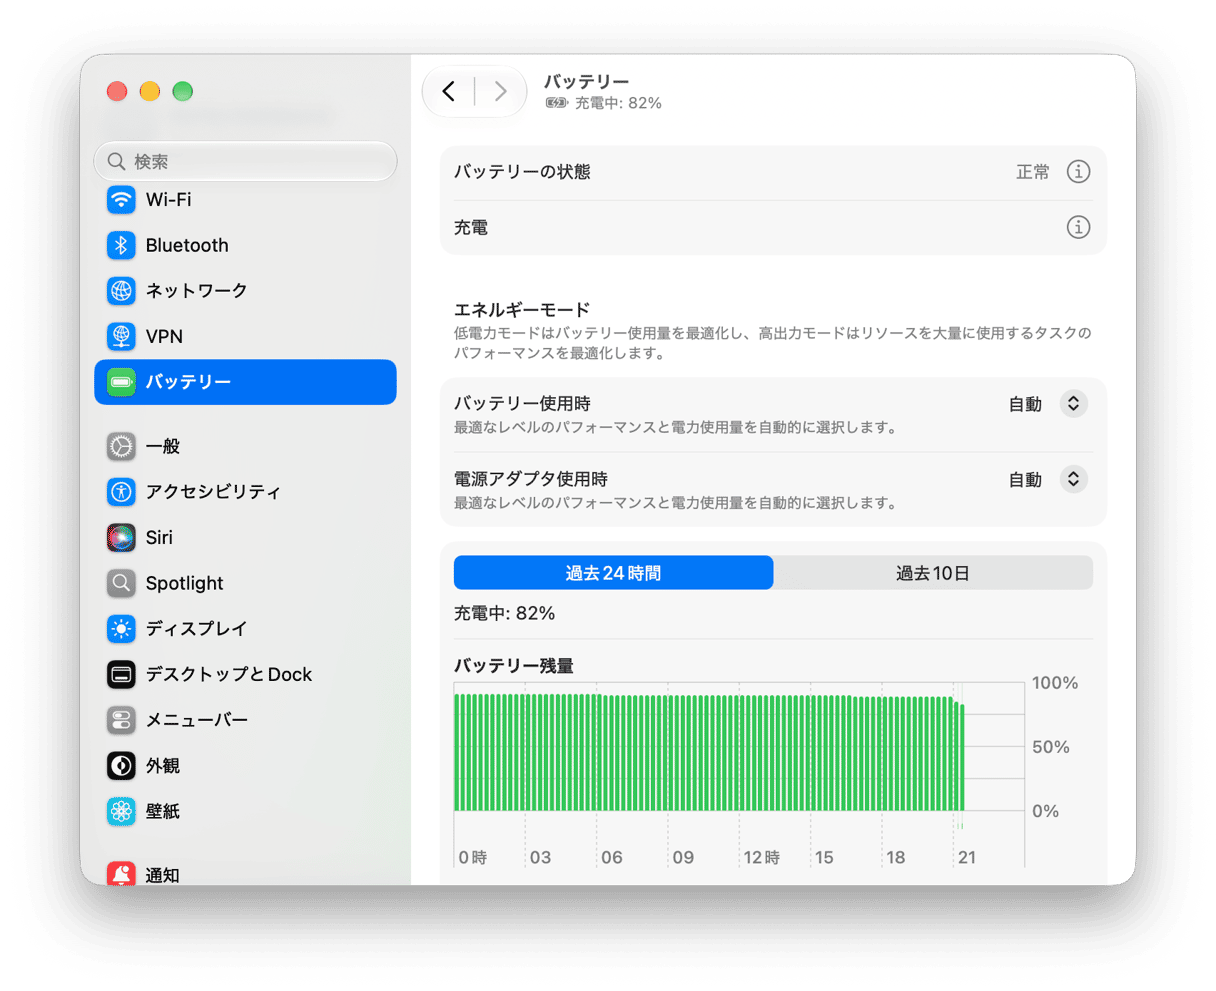This screenshot has height=991, width=1216.
Task: Select ネットワーク in the sidebar
Action: tap(197, 290)
